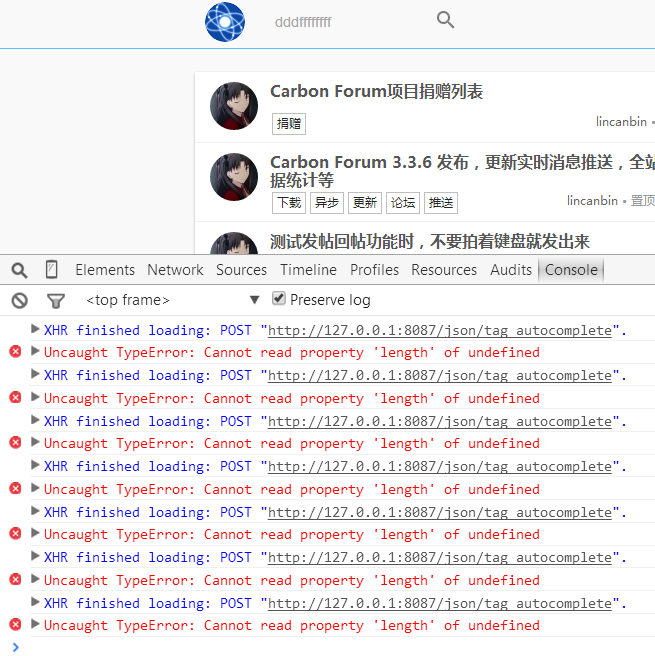Switch to the Network tab
Viewport: 655px width, 656px height.
175,270
